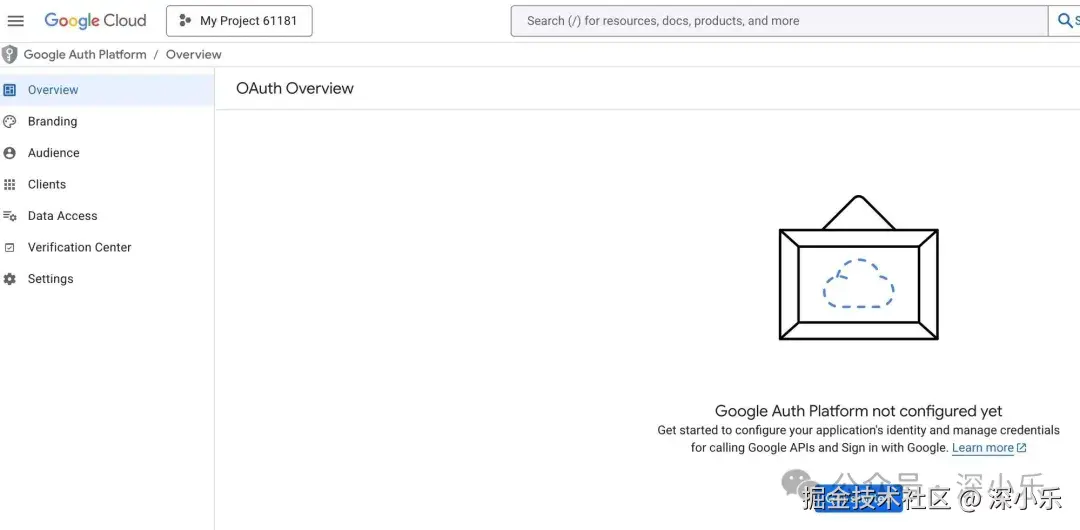
Task: Click the "not configured yet" heading
Action: pos(858,411)
